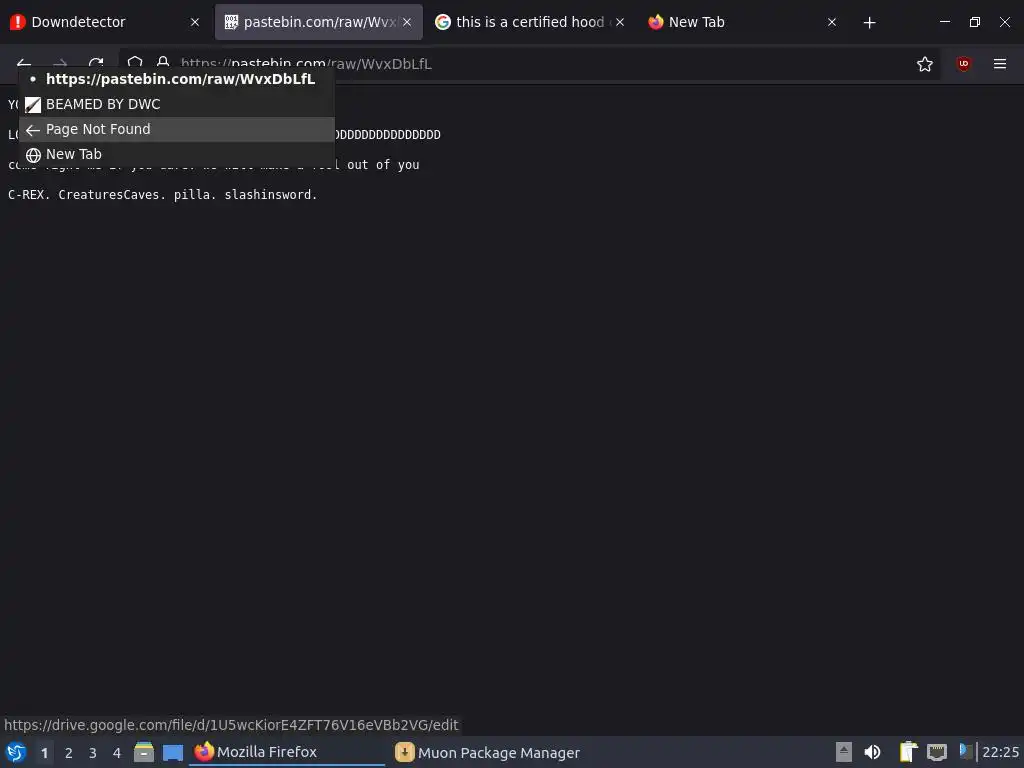
Task: Close the Downdetector tab
Action: click(195, 22)
